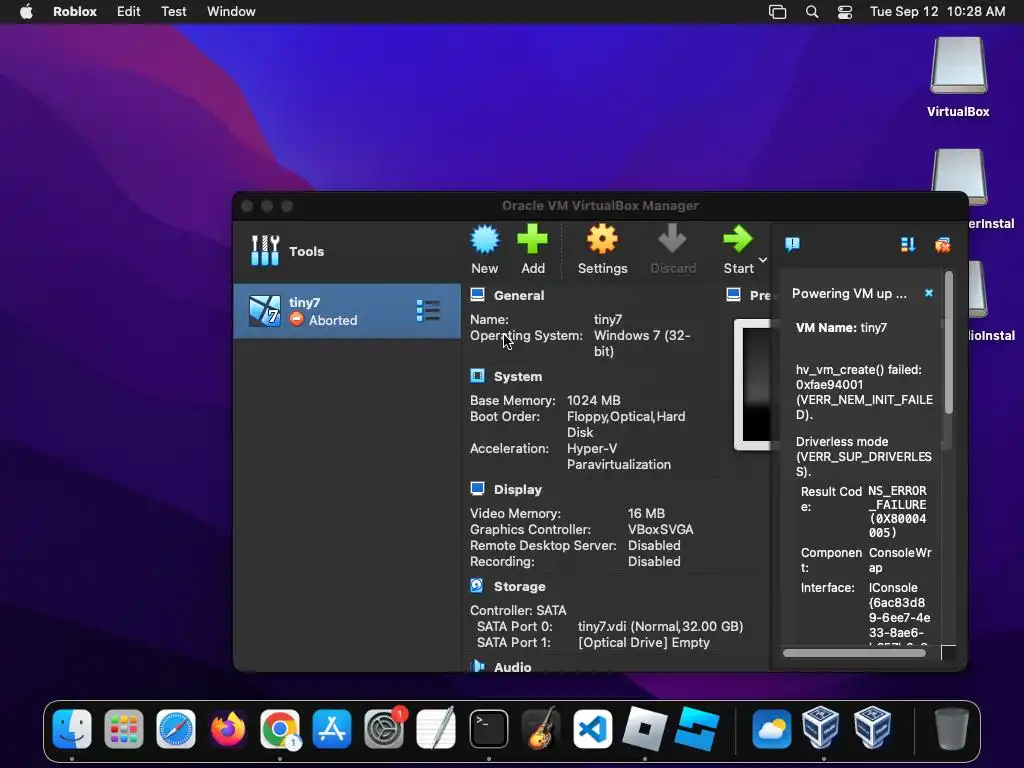Click the clear all notifications icon
The height and width of the screenshot is (768, 1024).
[x=942, y=245]
